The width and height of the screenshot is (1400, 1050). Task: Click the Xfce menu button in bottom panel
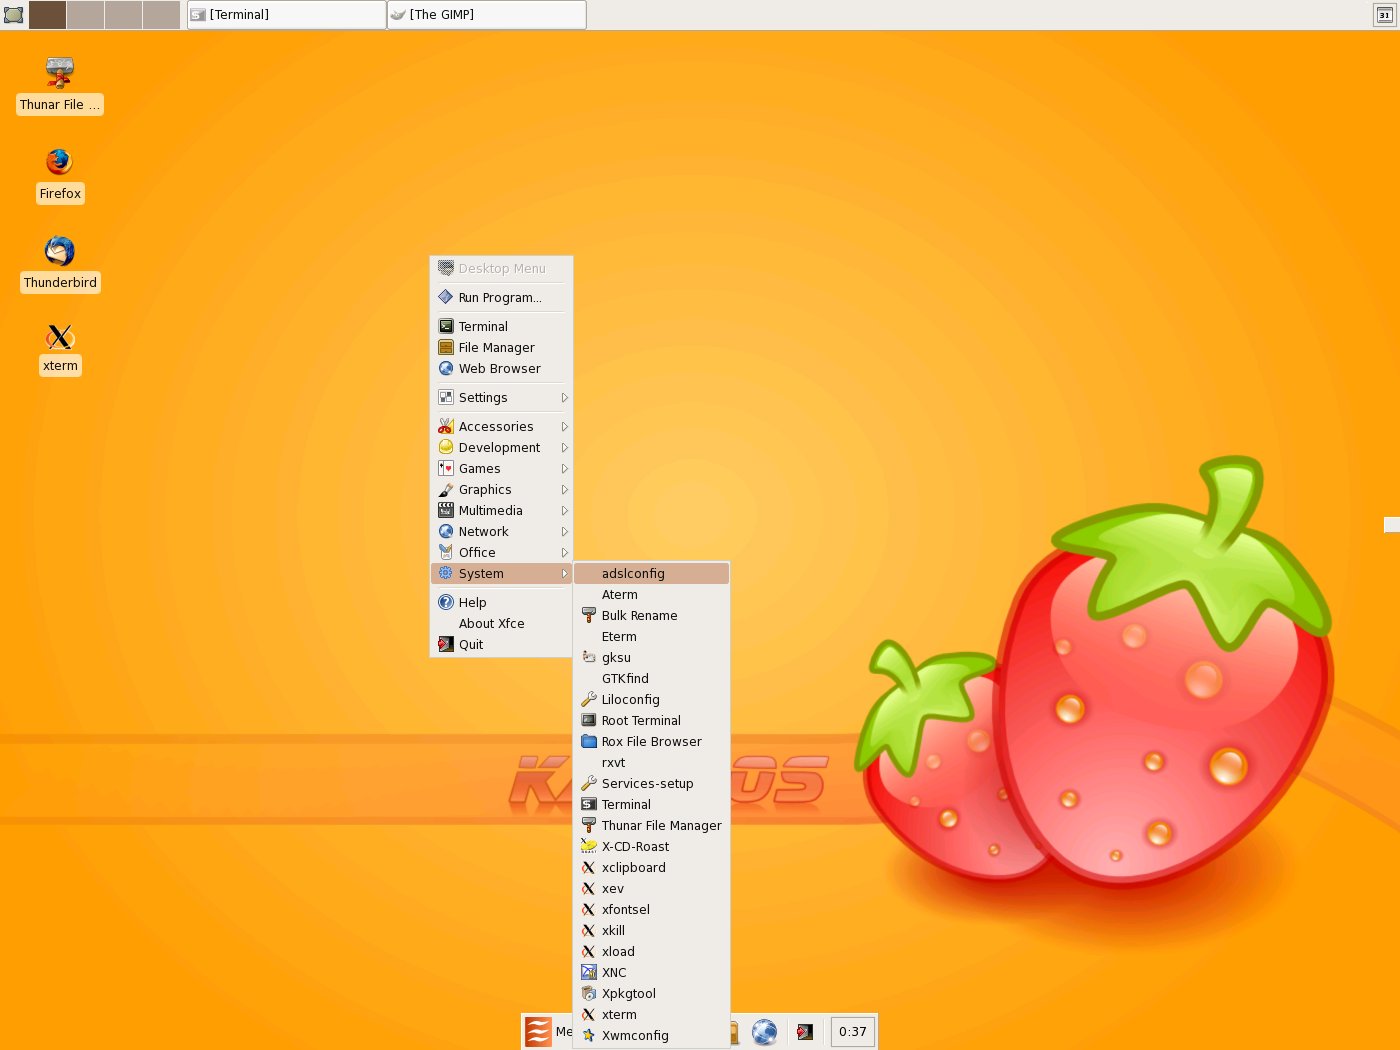547,1031
